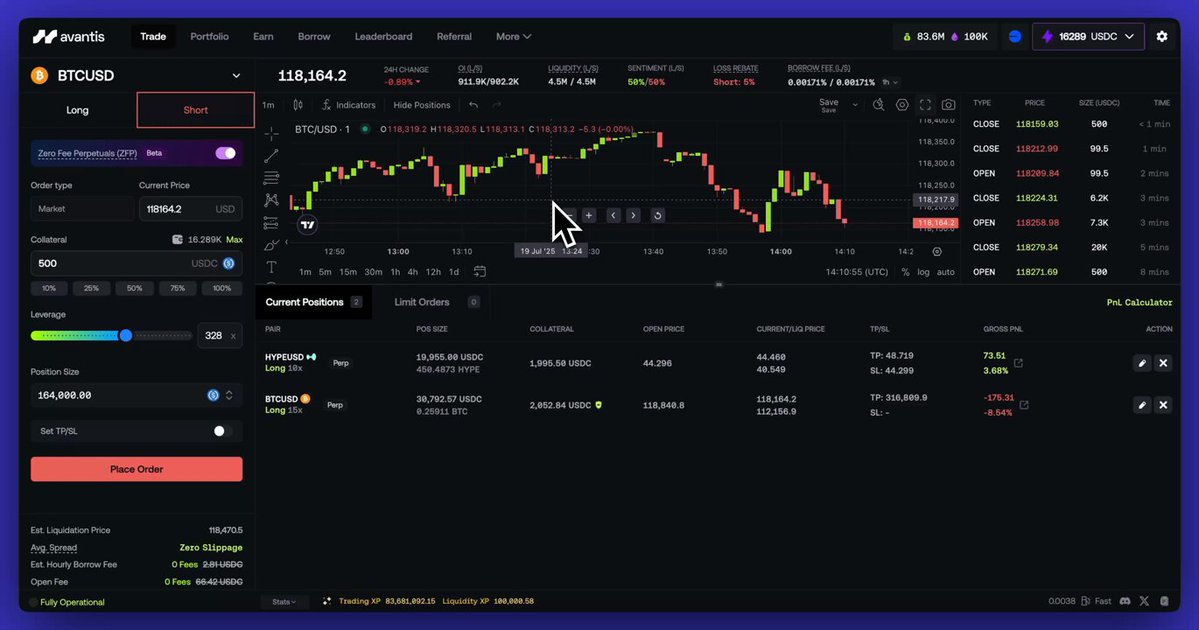1199x630 pixels.
Task: Undo the last chart action
Action: pos(473,105)
